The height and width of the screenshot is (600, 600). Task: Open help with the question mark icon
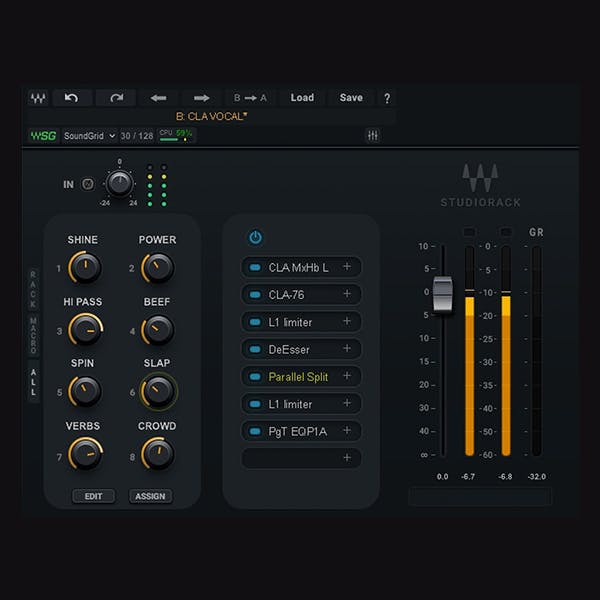(387, 98)
